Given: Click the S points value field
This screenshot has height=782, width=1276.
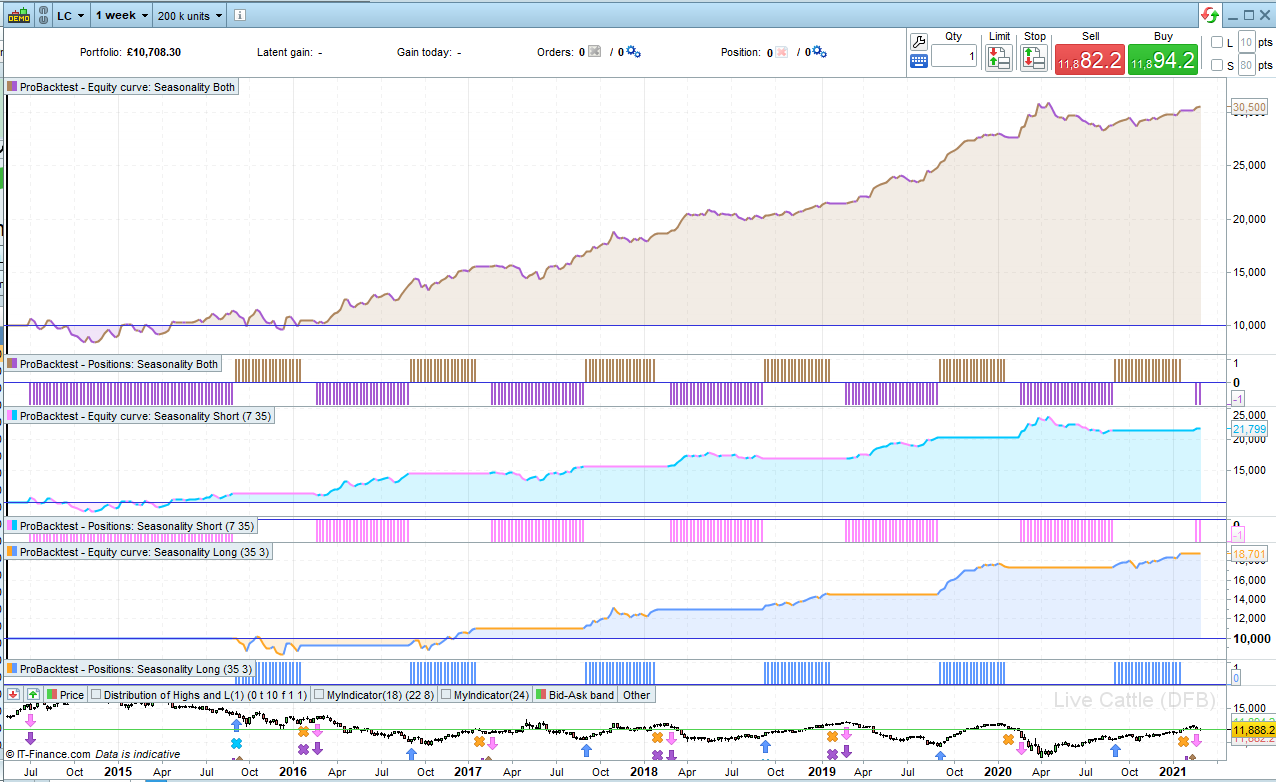Looking at the screenshot, I should click(1246, 65).
